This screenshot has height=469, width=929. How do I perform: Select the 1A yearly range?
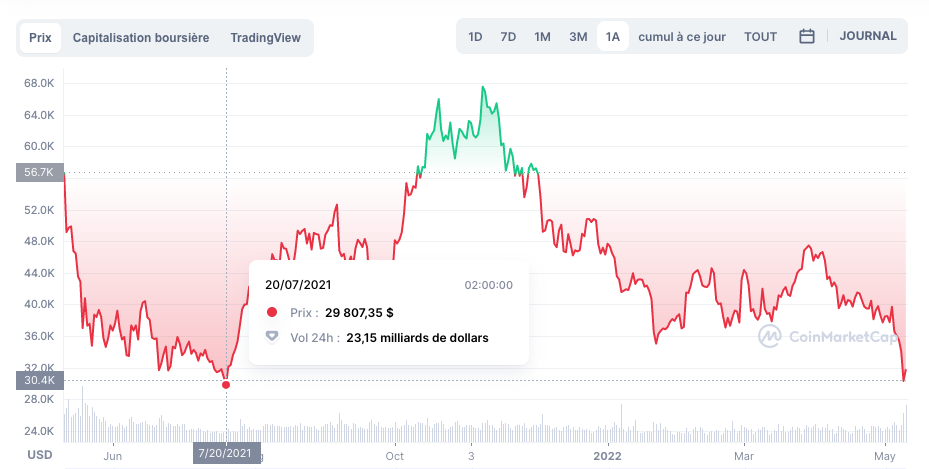coord(612,37)
